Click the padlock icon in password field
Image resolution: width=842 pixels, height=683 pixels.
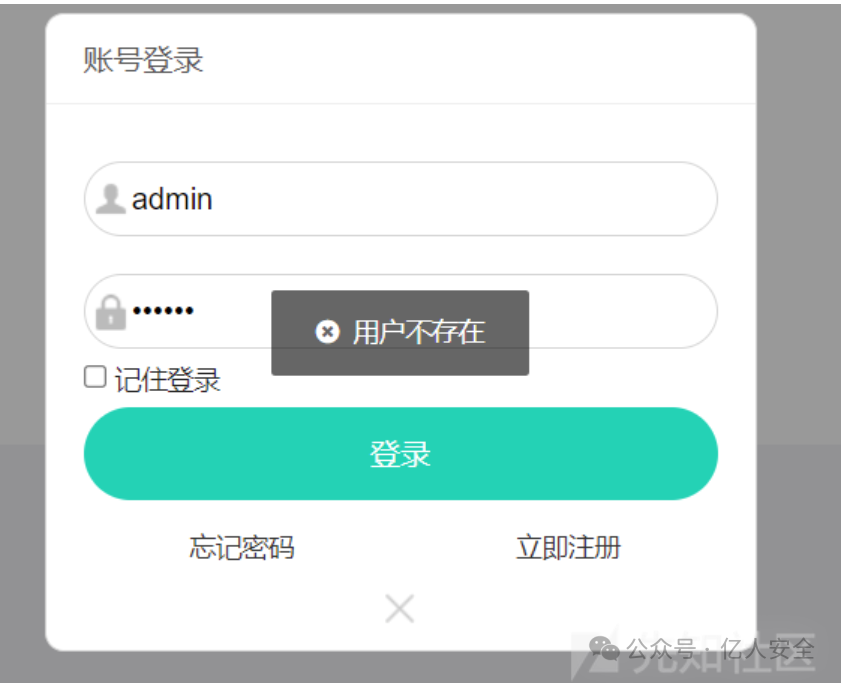click(x=111, y=312)
